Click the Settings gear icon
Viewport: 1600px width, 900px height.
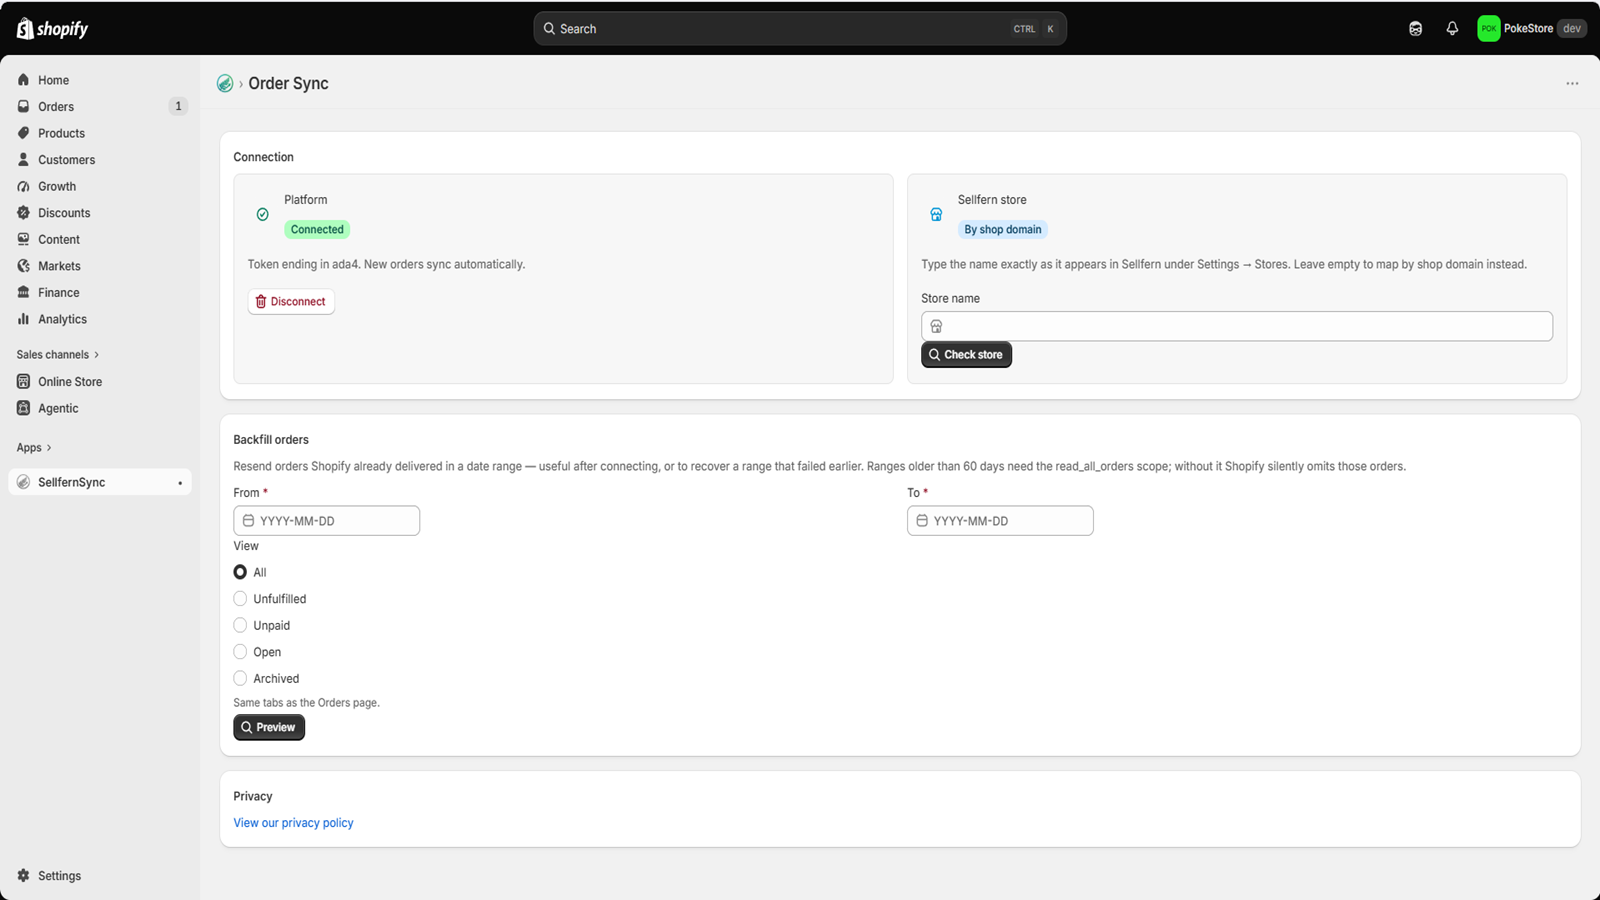[24, 876]
